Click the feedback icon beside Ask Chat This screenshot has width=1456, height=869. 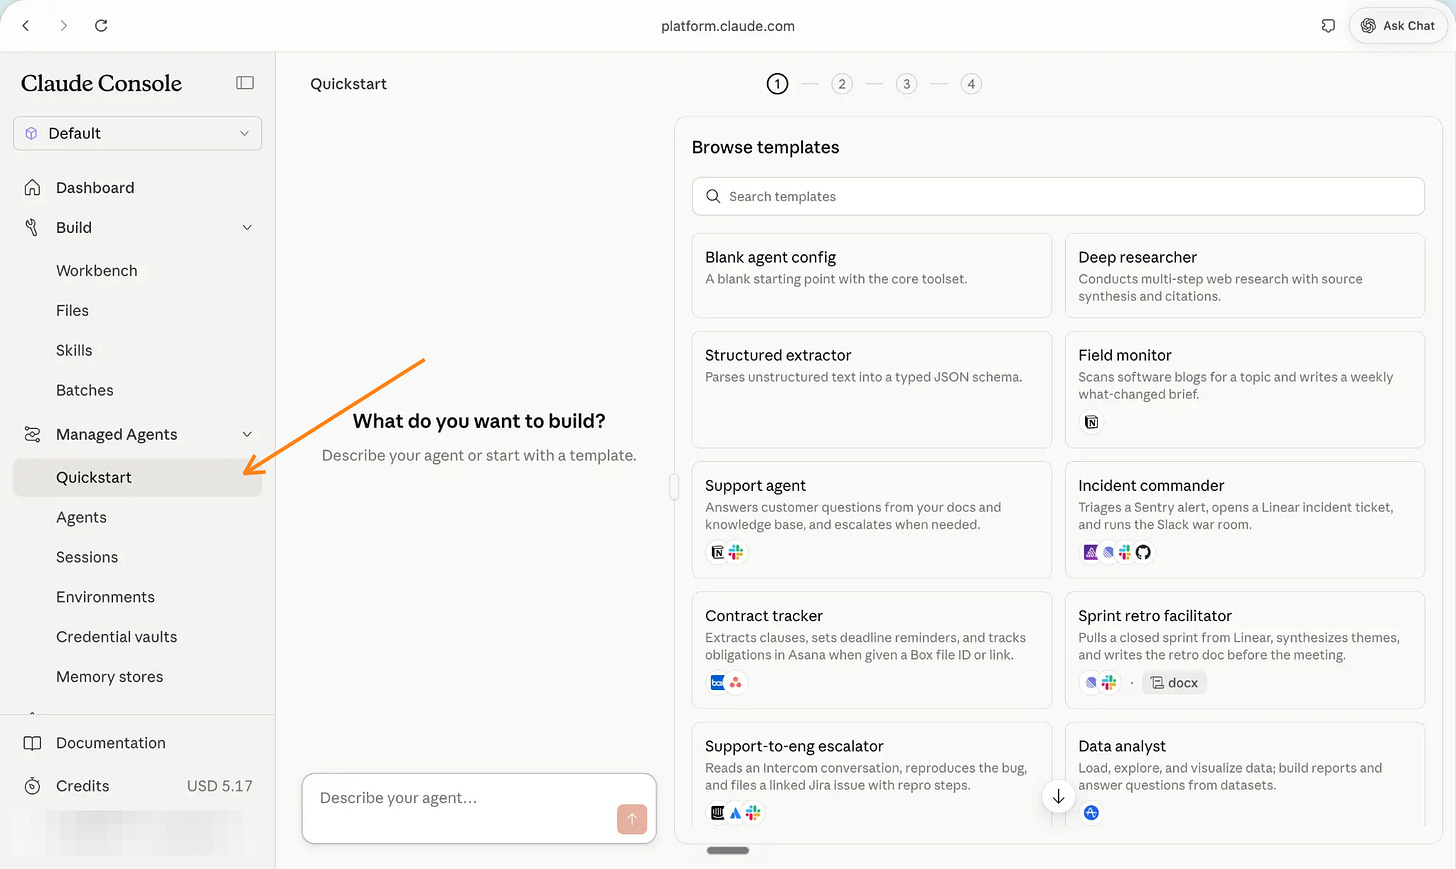point(1328,26)
